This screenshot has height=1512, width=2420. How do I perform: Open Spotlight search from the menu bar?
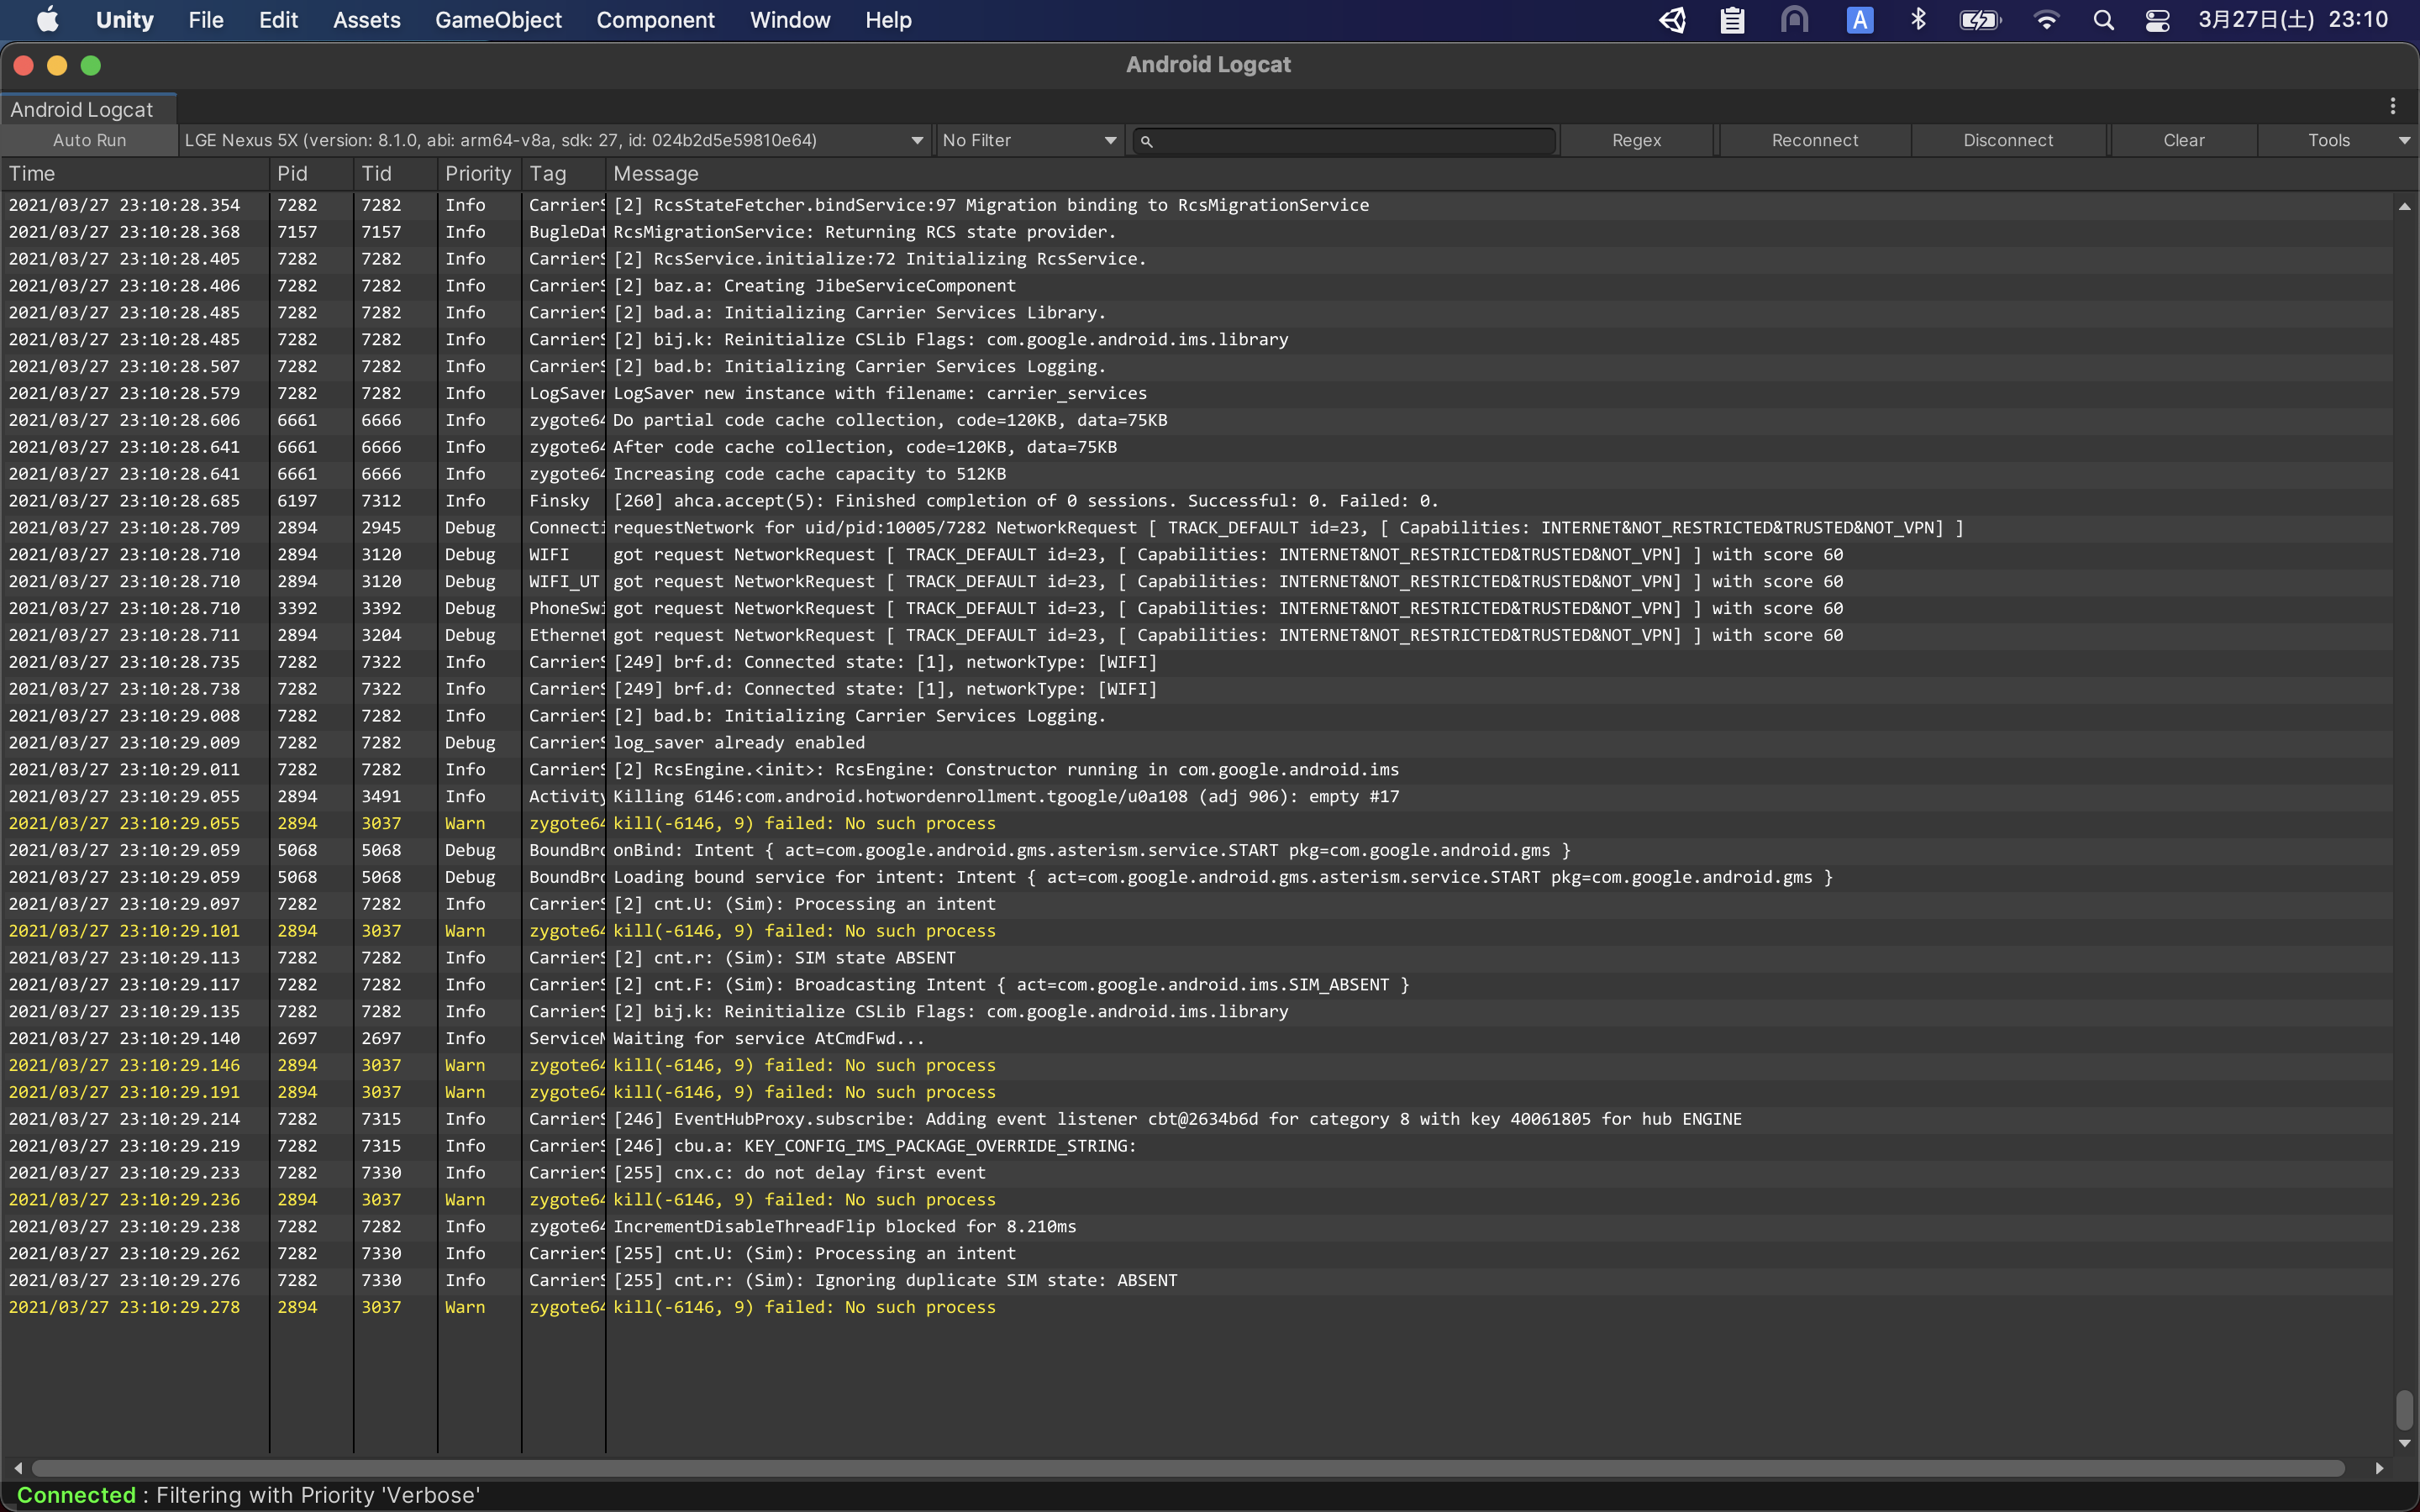tap(2103, 19)
